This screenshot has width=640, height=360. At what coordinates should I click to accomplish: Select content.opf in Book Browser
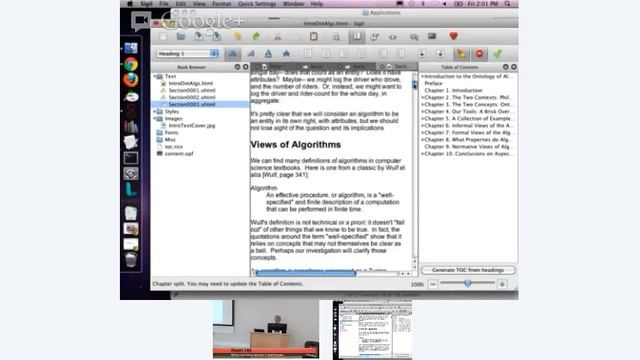[x=179, y=154]
